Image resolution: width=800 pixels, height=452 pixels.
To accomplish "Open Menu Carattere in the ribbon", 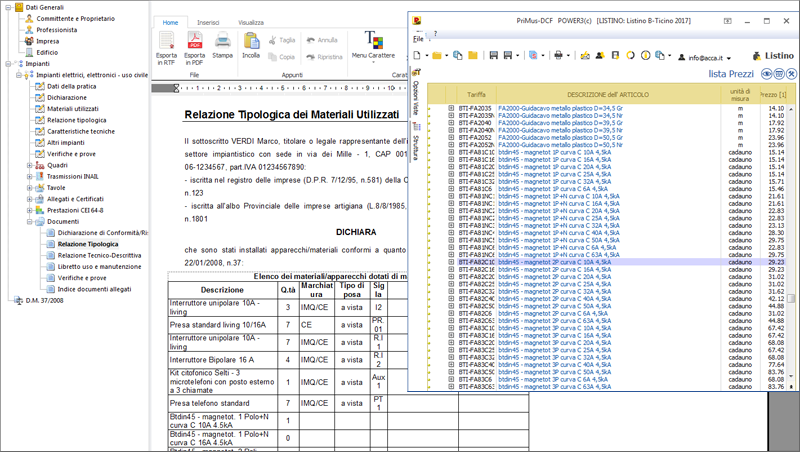I will point(373,46).
